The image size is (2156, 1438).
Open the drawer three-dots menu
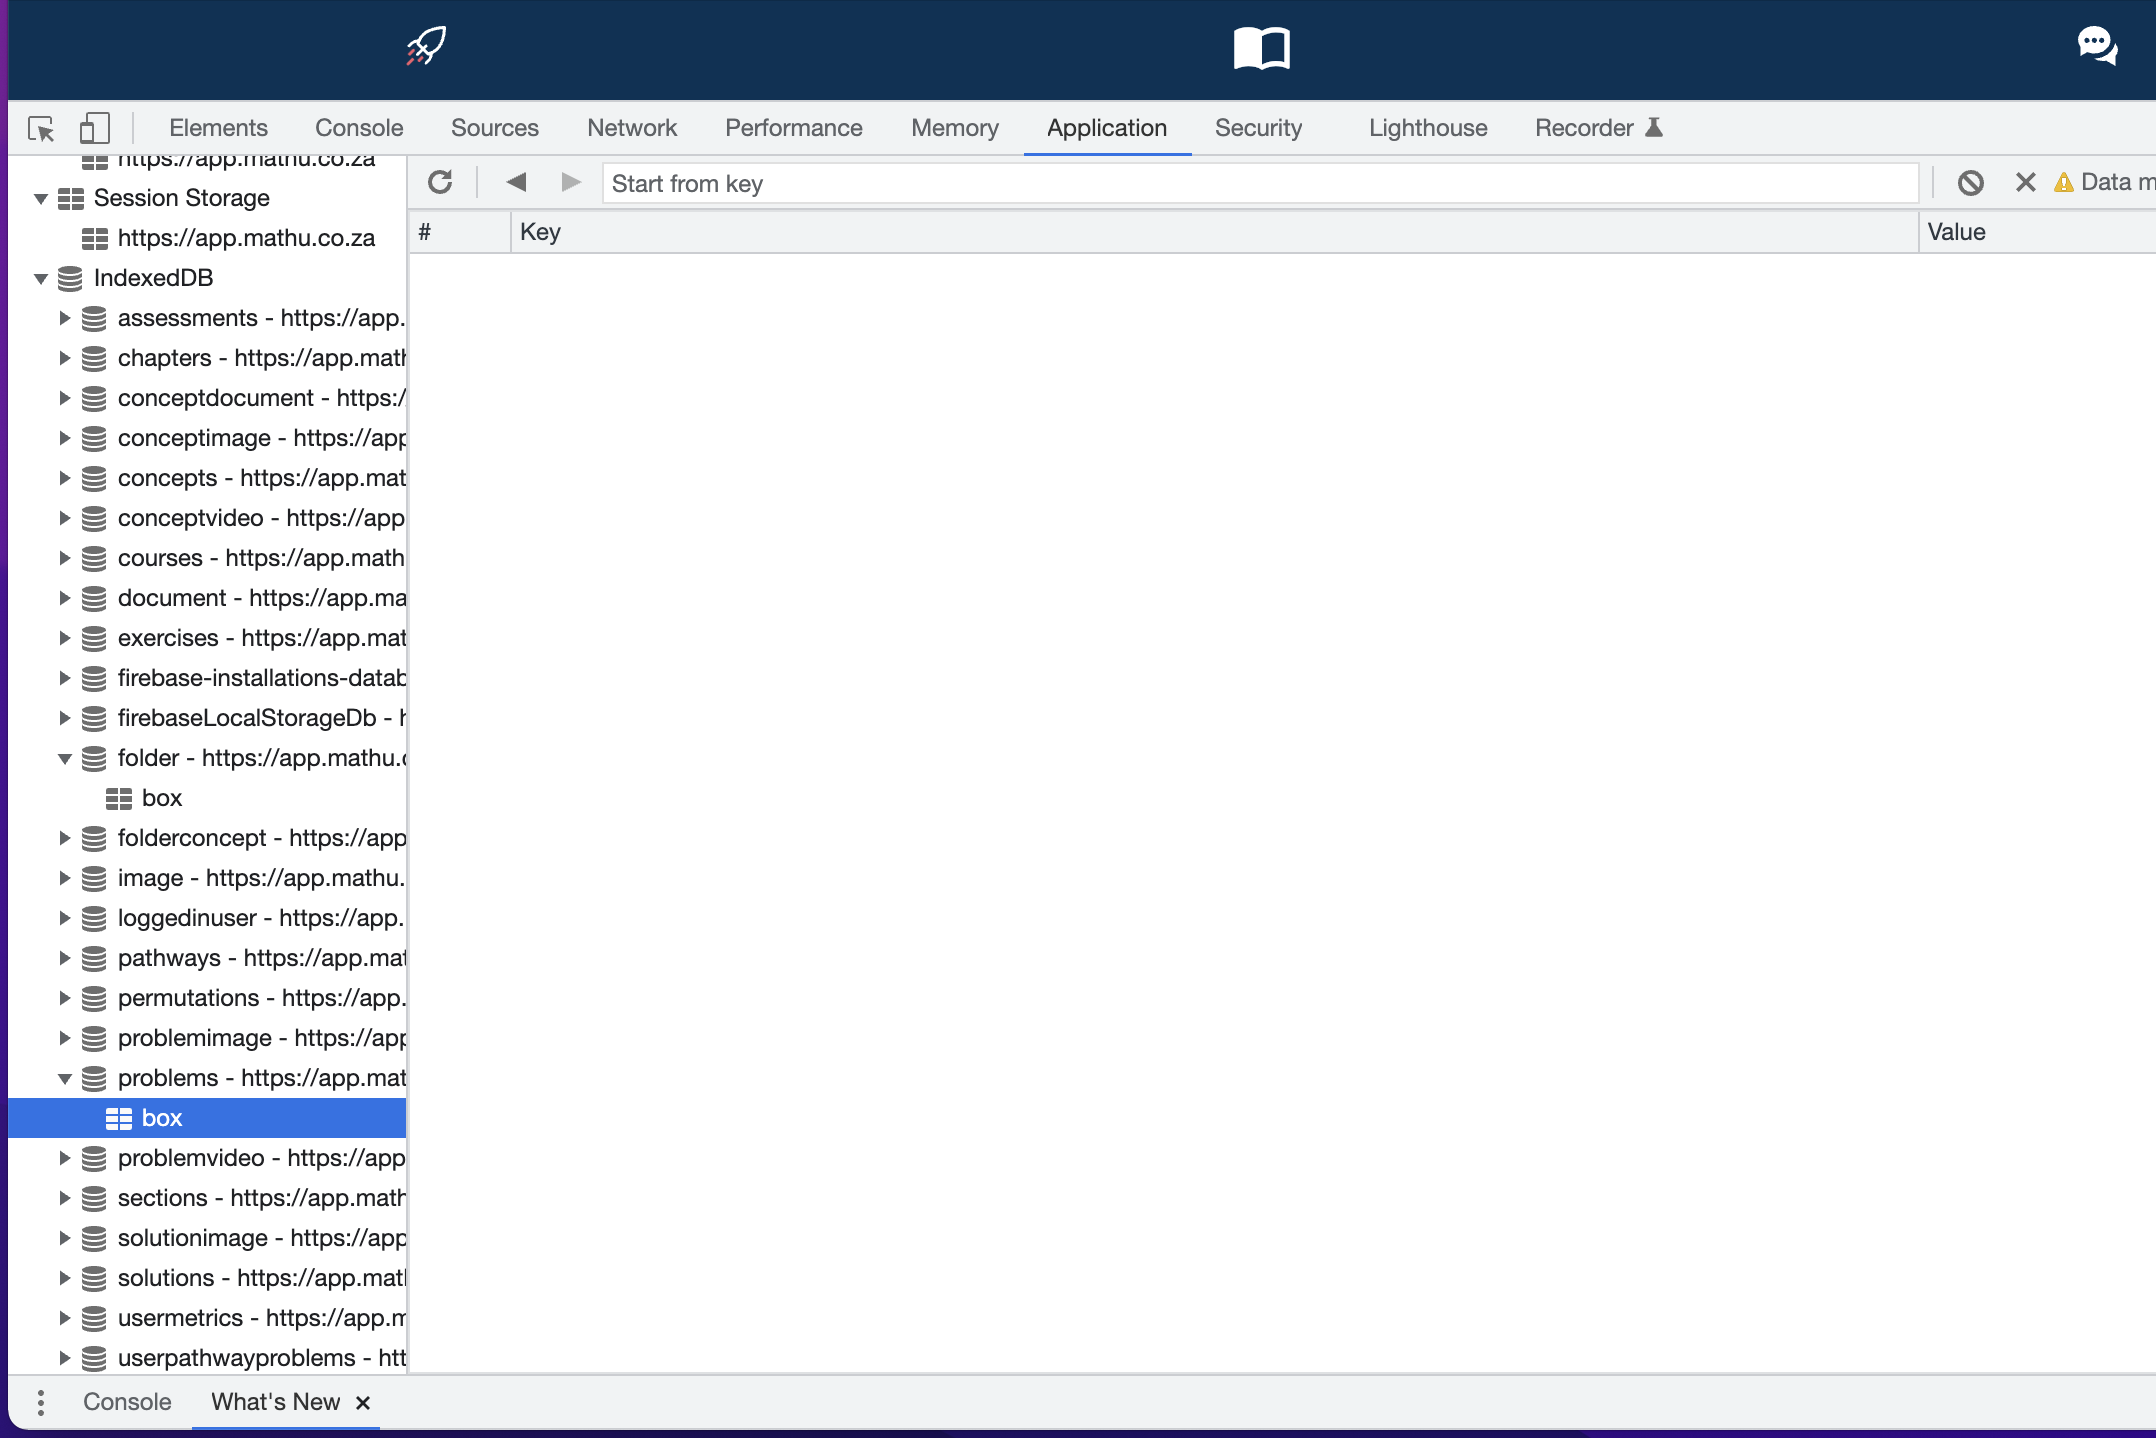[x=41, y=1402]
